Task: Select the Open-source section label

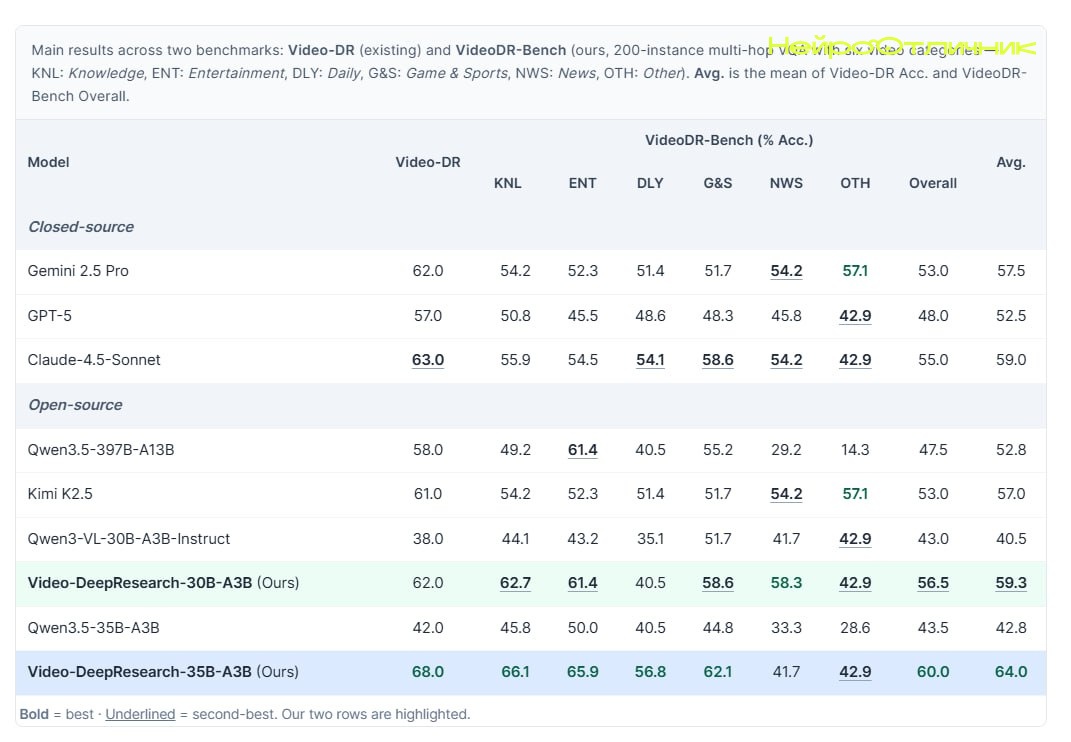Action: pyautogui.click(x=75, y=404)
